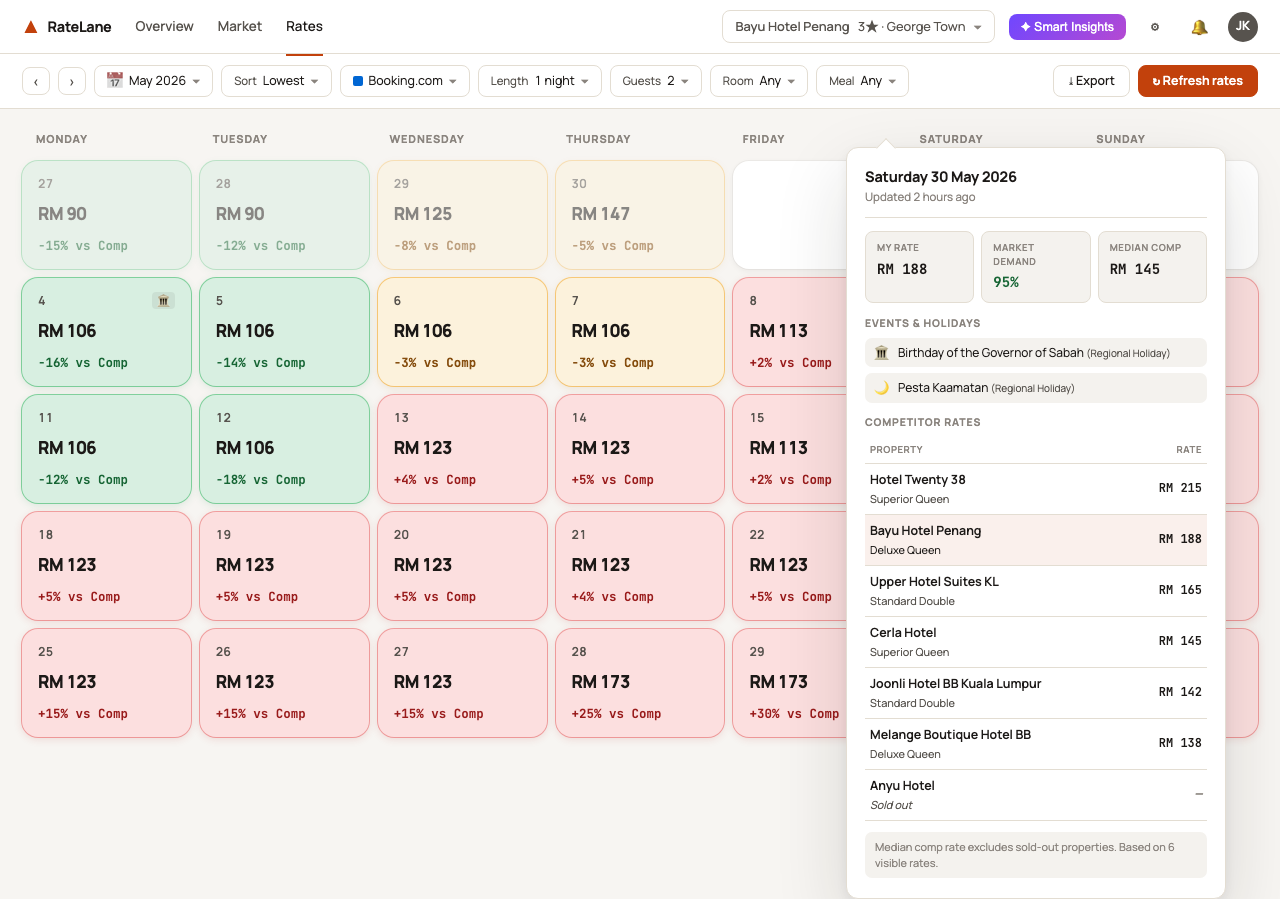The width and height of the screenshot is (1280, 899).
Task: Select the 8 May RM 113 card
Action: (790, 332)
